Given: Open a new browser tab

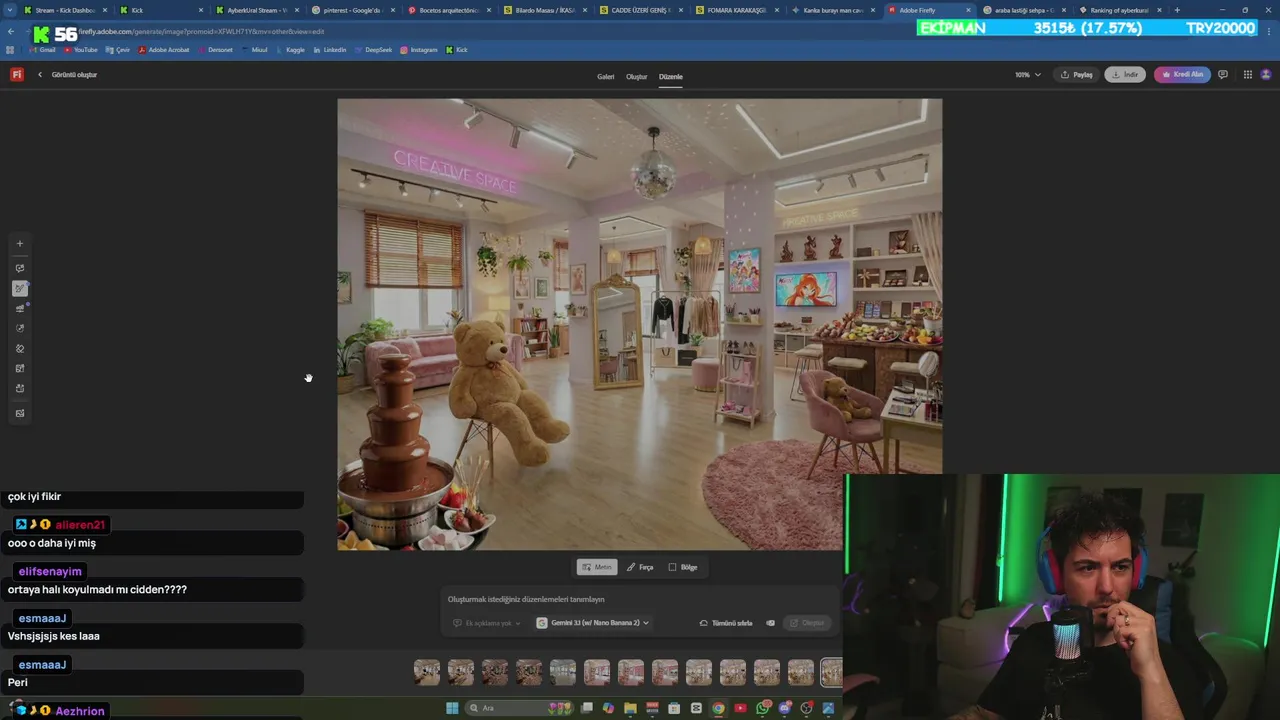Looking at the screenshot, I should [x=1177, y=10].
